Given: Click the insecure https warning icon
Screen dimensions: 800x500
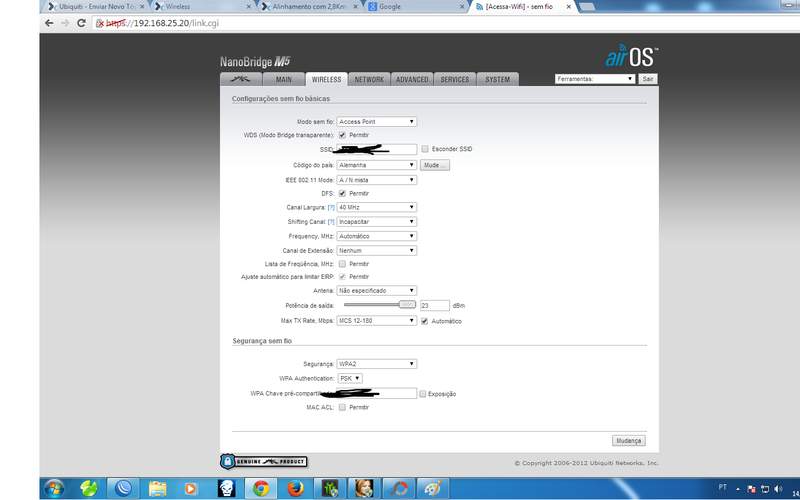Looking at the screenshot, I should [100, 23].
